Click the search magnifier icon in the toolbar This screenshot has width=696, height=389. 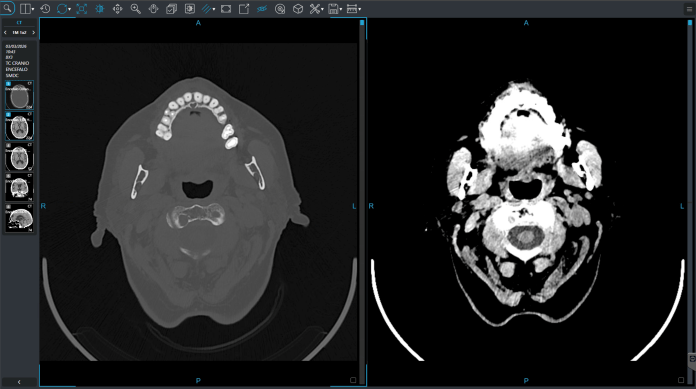(x=8, y=8)
